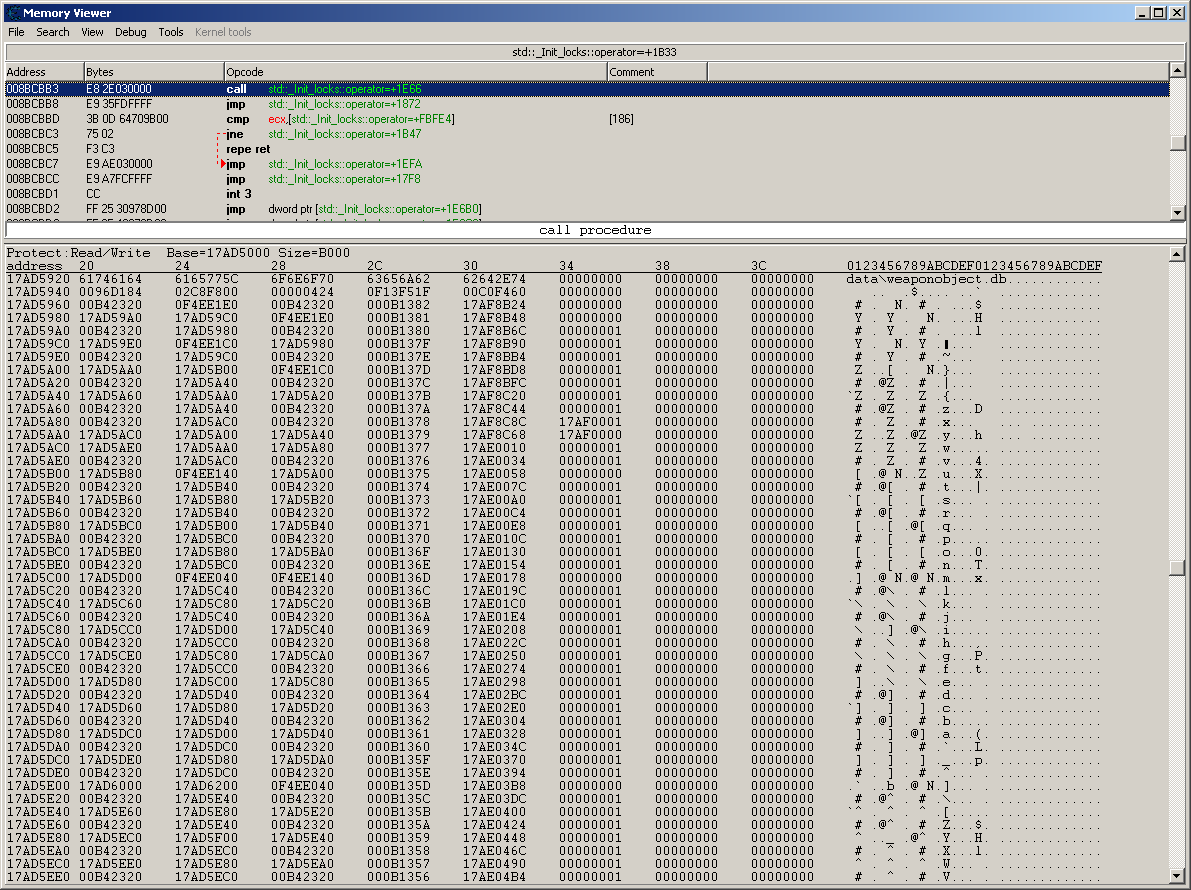Open the File menu
The image size is (1191, 890).
[x=16, y=32]
